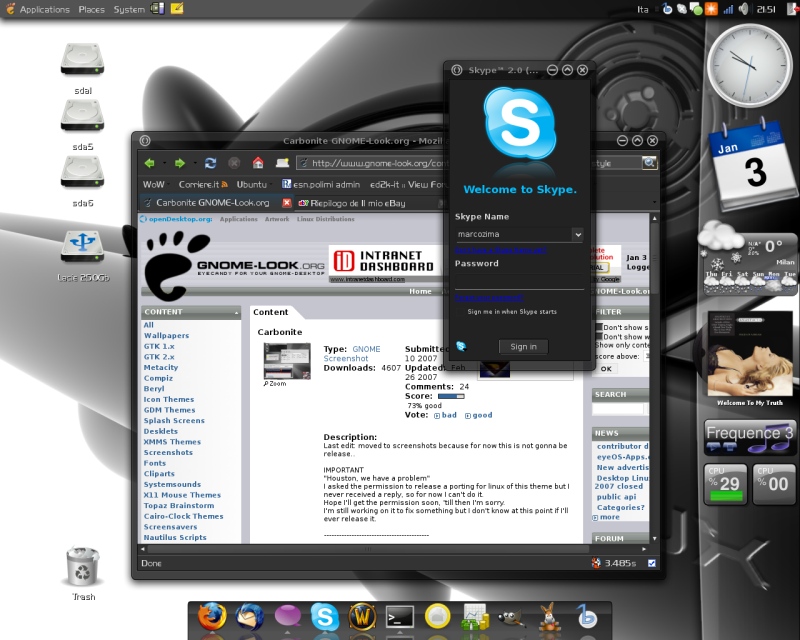The width and height of the screenshot is (800, 640).
Task: Vote 'bad' for Carbonite
Action: point(445,415)
